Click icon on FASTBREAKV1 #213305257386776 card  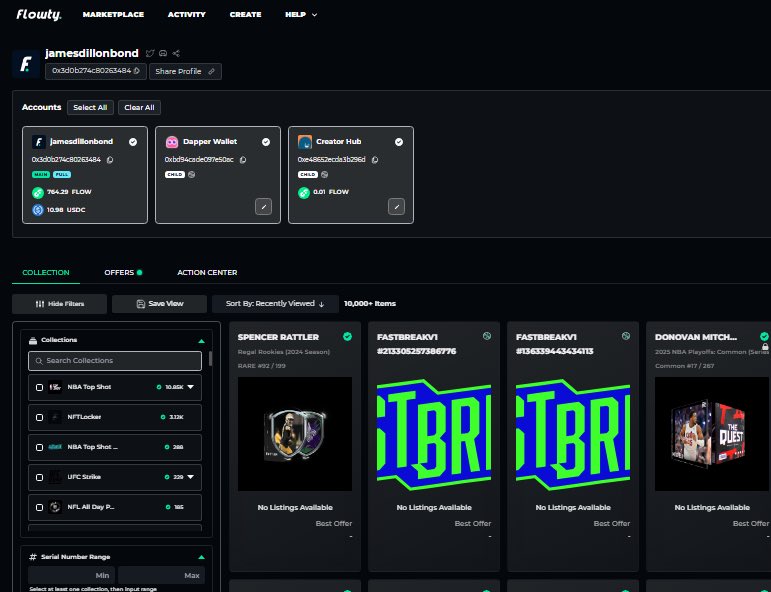pyautogui.click(x=487, y=336)
